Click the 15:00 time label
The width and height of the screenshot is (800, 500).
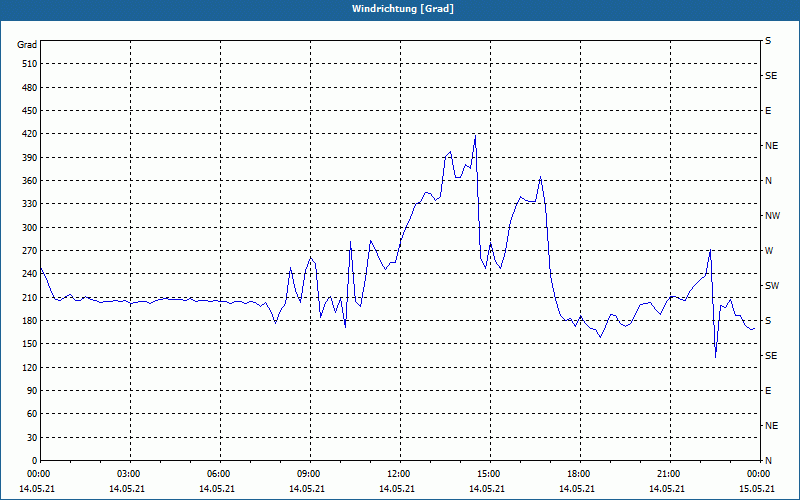pos(488,474)
